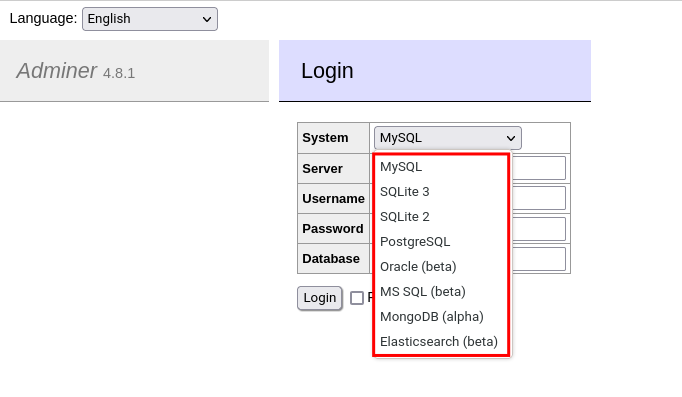
Task: Click the Login button
Action: tap(320, 298)
